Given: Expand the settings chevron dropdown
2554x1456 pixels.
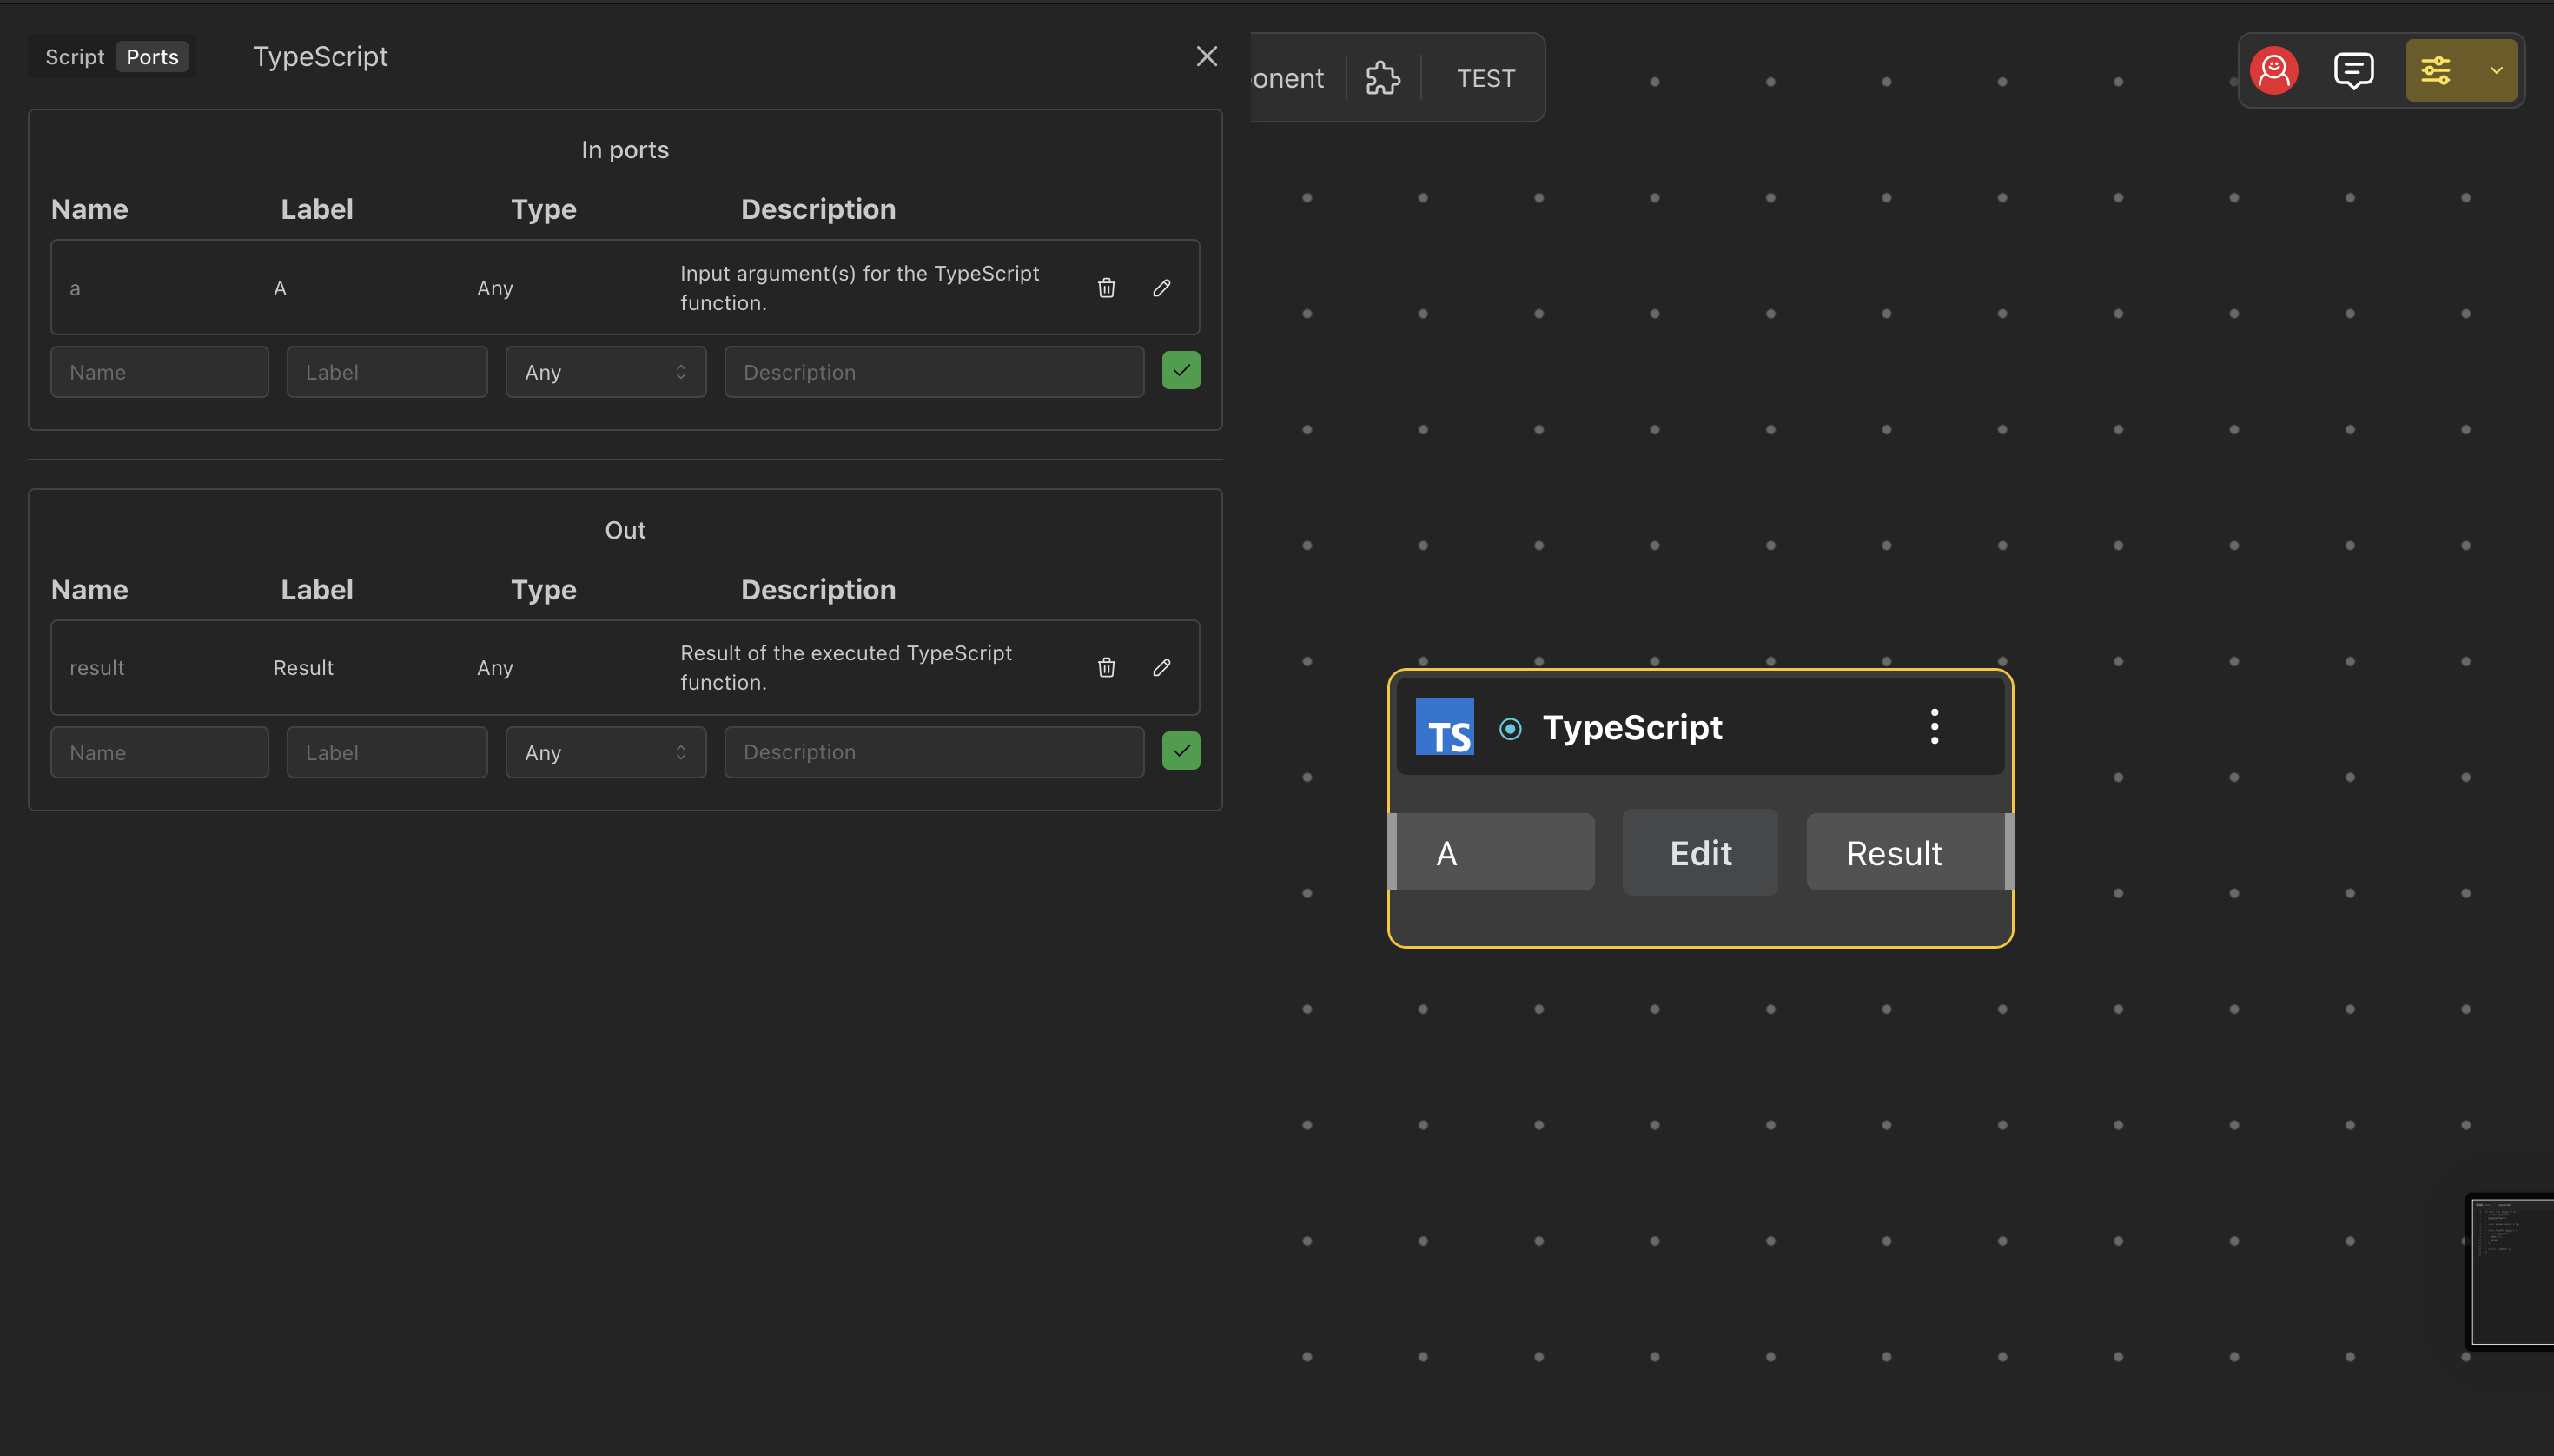Looking at the screenshot, I should point(2496,71).
